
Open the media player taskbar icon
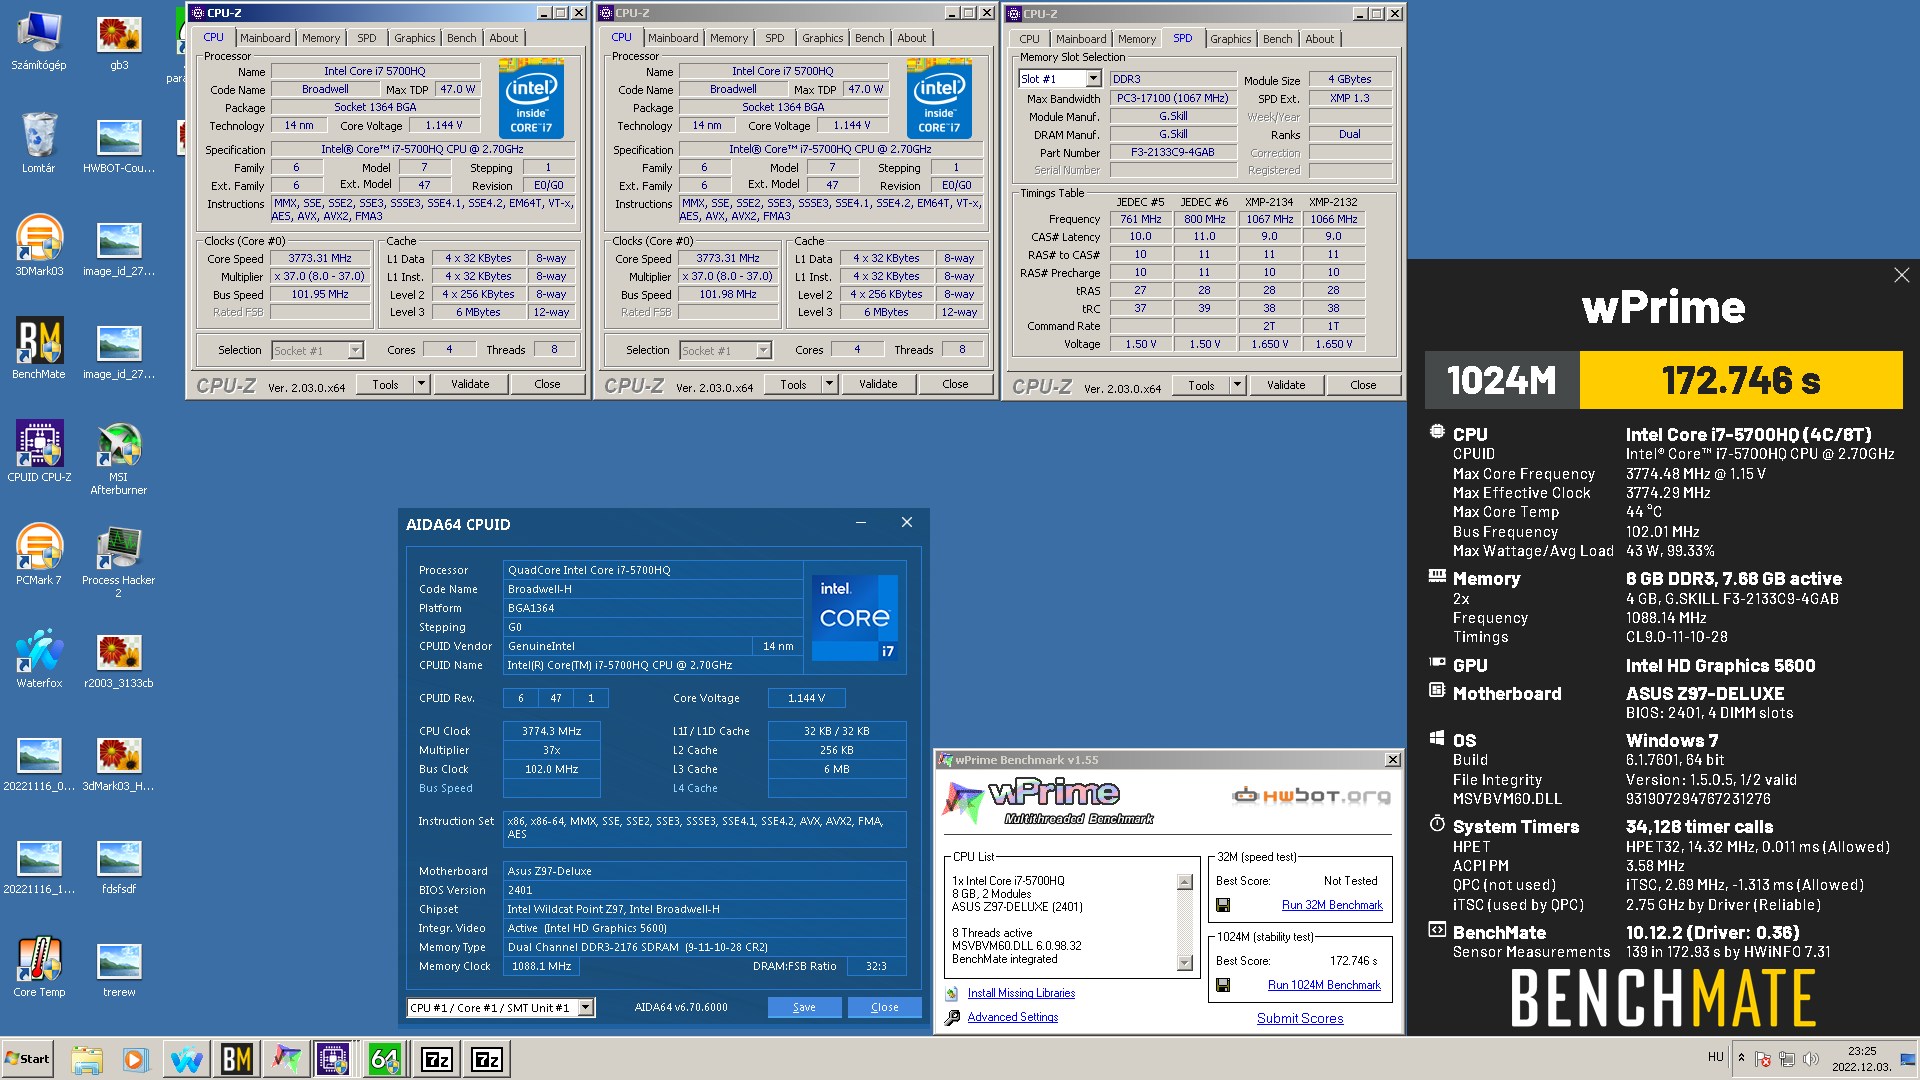tap(136, 1059)
